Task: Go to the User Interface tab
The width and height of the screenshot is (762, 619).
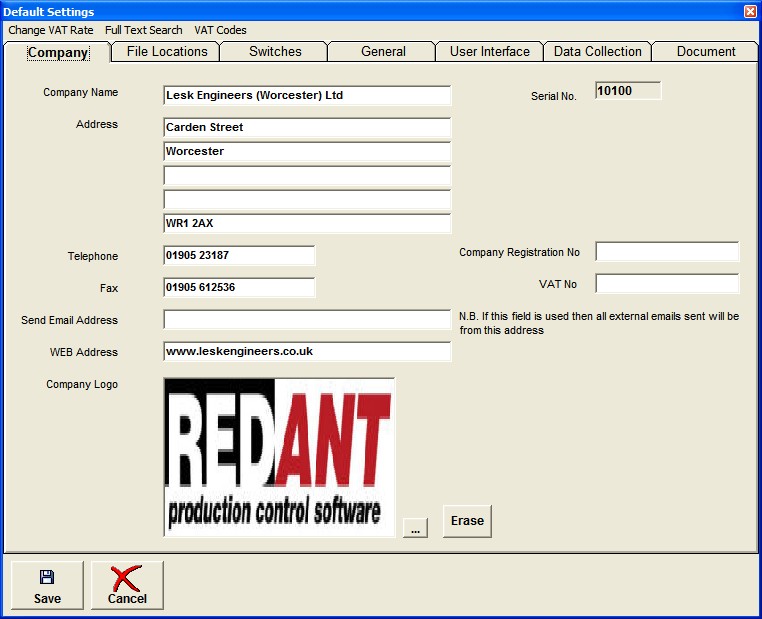Action: point(490,52)
